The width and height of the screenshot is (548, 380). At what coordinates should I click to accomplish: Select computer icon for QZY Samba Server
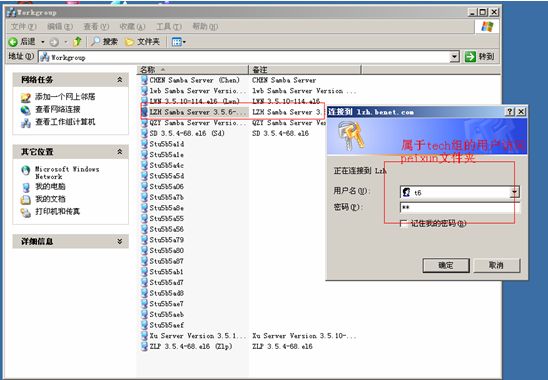[x=144, y=123]
